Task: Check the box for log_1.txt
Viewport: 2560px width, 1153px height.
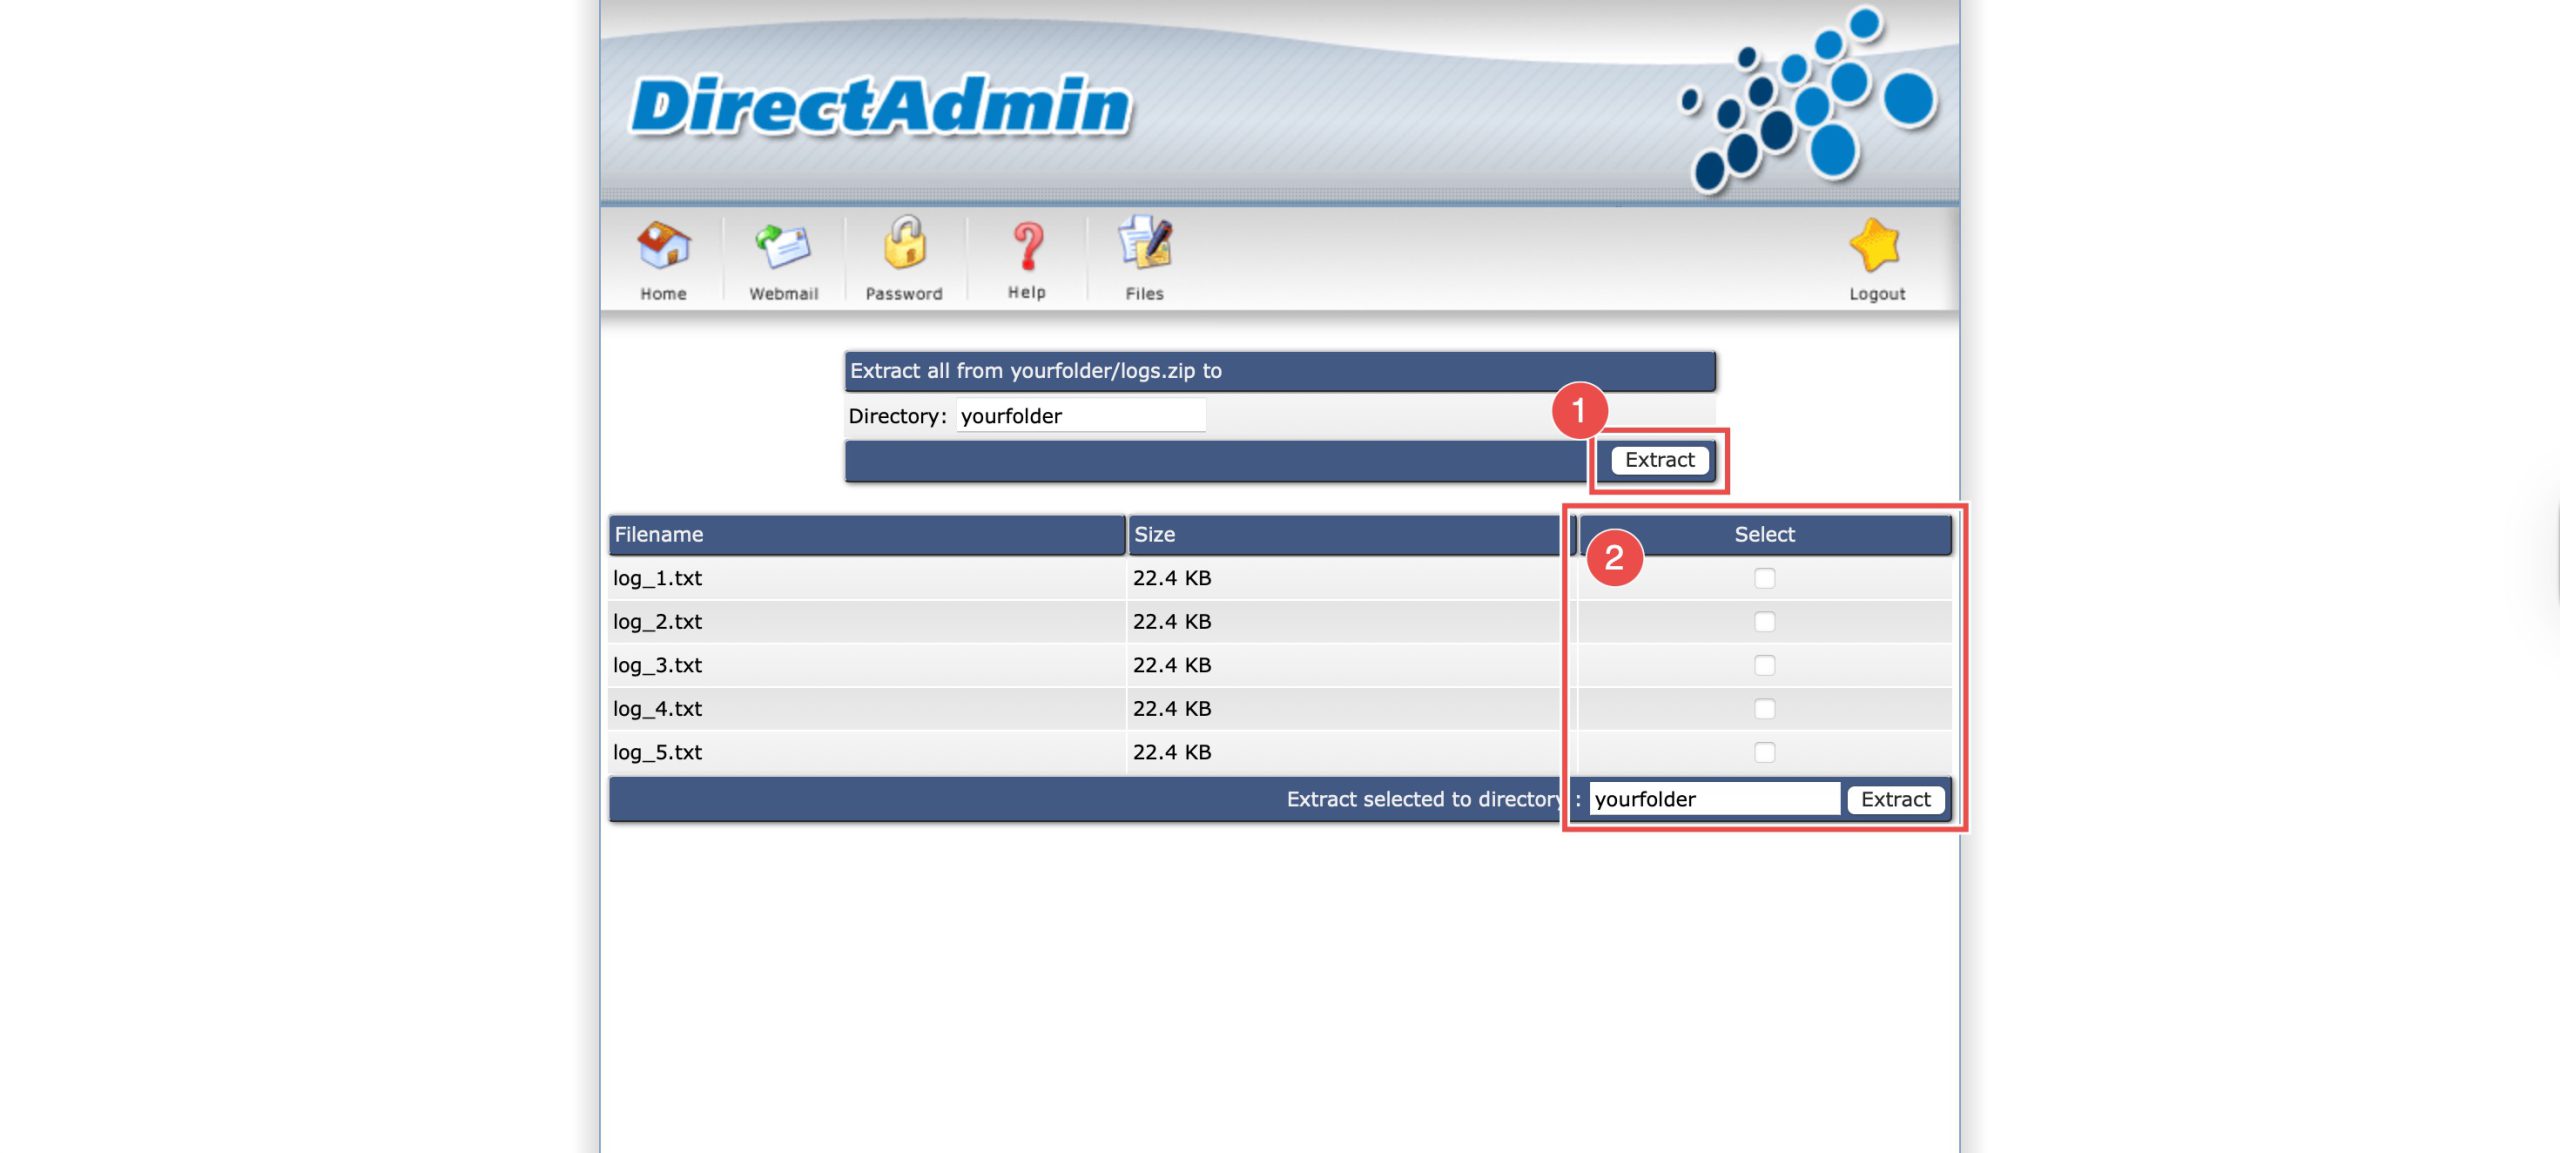Action: (x=1765, y=578)
